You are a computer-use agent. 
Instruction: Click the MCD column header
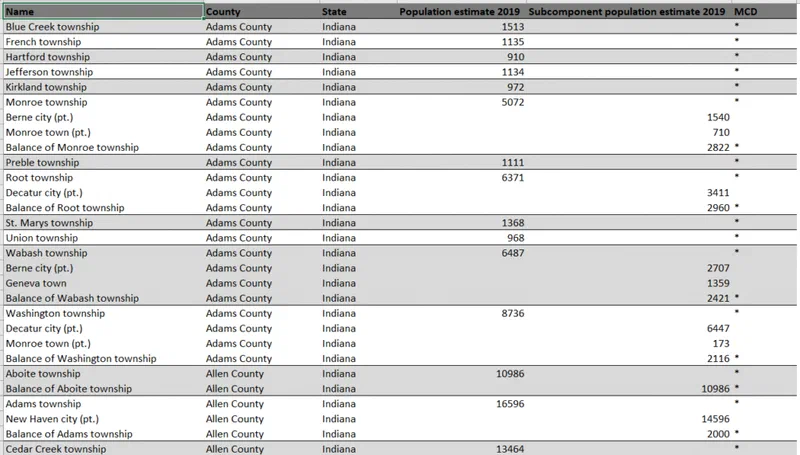tap(745, 11)
